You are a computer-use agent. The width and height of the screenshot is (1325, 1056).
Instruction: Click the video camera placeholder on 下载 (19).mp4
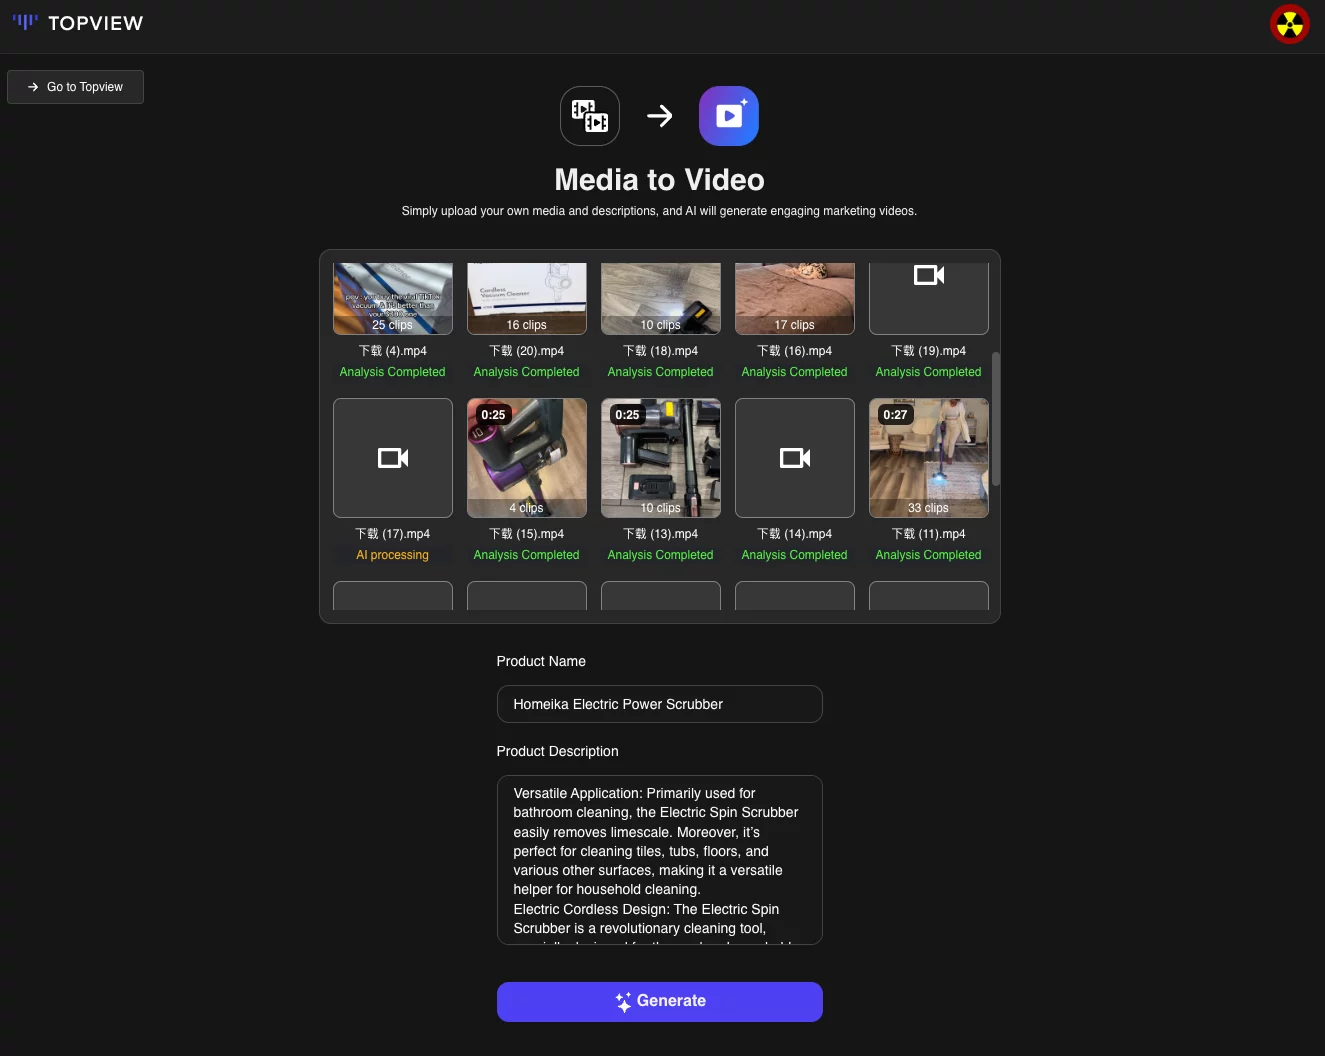pyautogui.click(x=928, y=275)
